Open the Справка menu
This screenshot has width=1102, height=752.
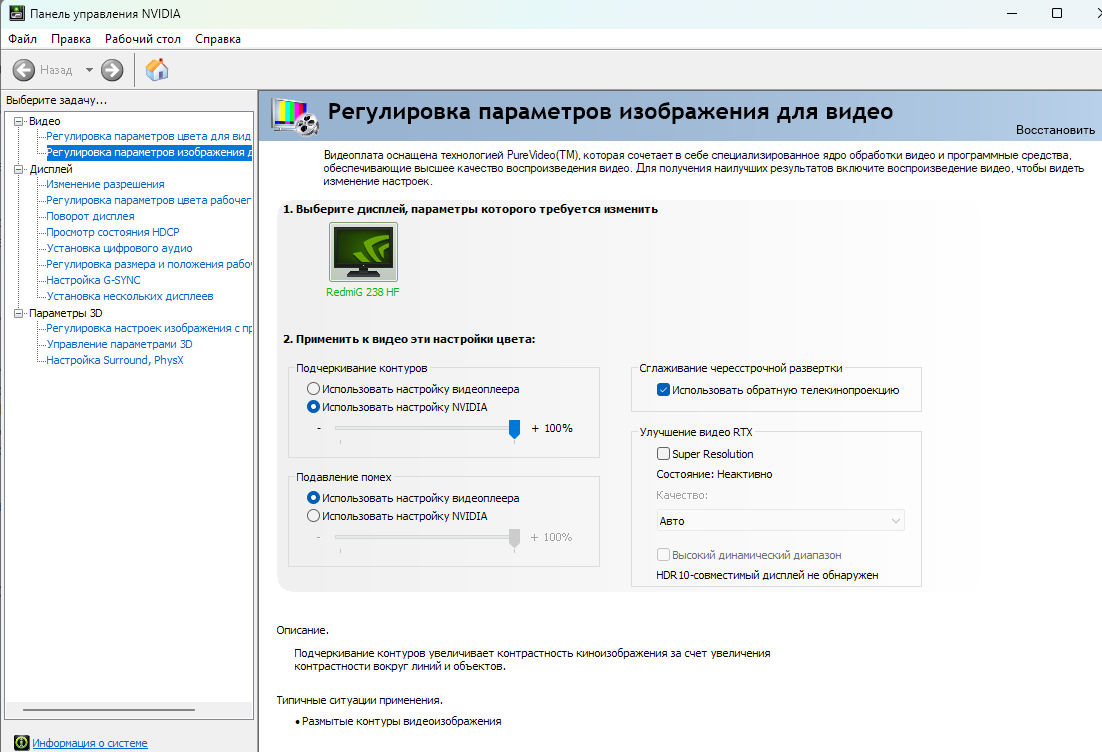click(218, 39)
